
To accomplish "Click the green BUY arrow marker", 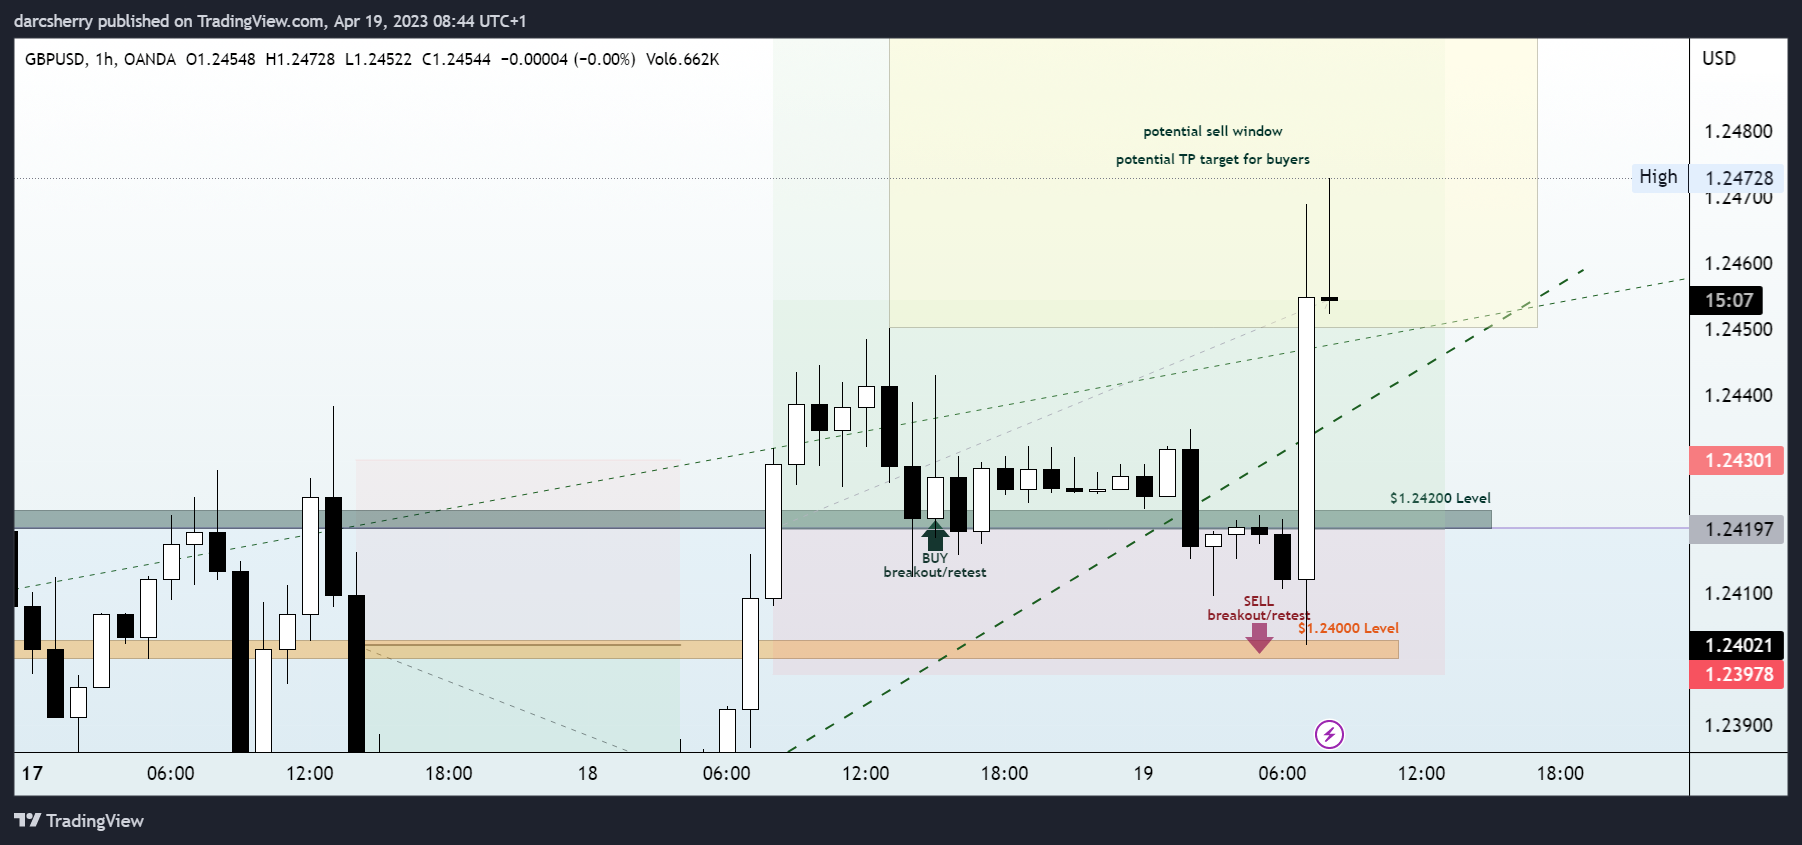I will 935,536.
